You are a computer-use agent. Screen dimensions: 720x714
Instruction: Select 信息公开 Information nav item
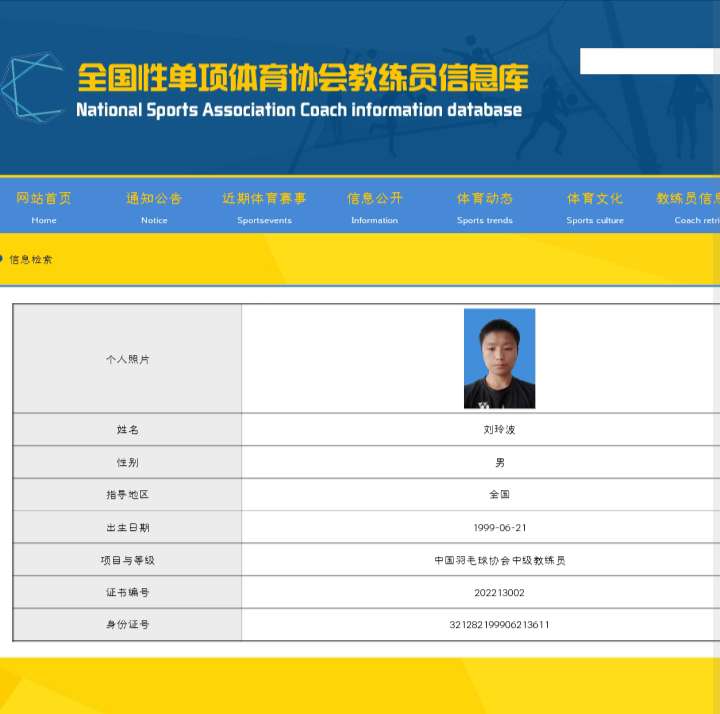pos(374,207)
